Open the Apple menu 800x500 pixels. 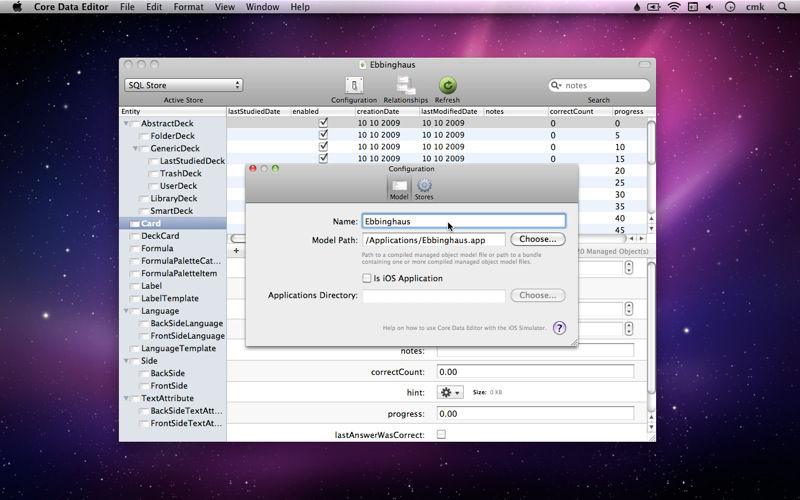tap(17, 7)
